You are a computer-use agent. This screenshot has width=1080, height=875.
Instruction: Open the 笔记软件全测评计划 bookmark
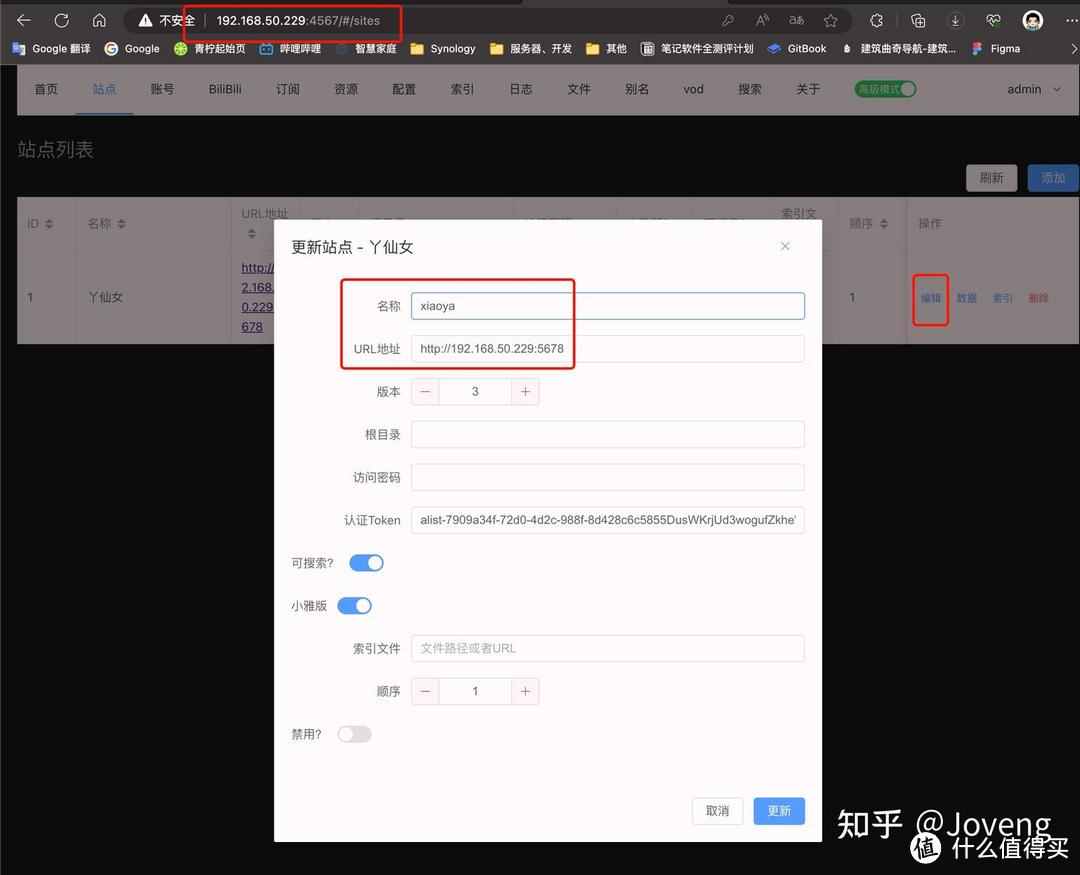697,49
